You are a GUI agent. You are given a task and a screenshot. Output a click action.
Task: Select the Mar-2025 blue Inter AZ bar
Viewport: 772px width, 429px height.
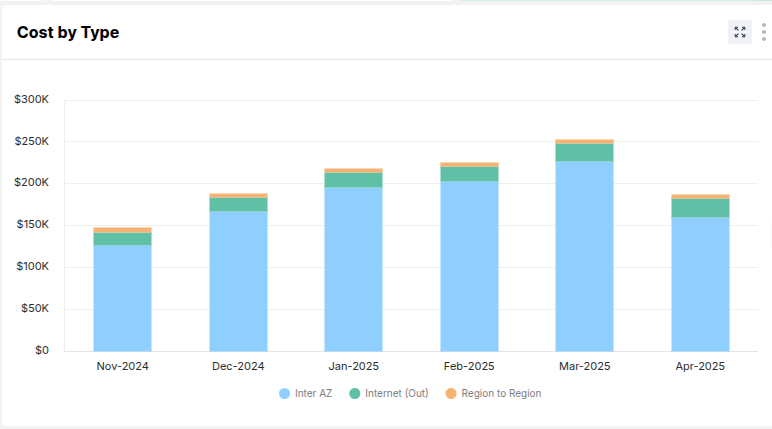tap(584, 255)
